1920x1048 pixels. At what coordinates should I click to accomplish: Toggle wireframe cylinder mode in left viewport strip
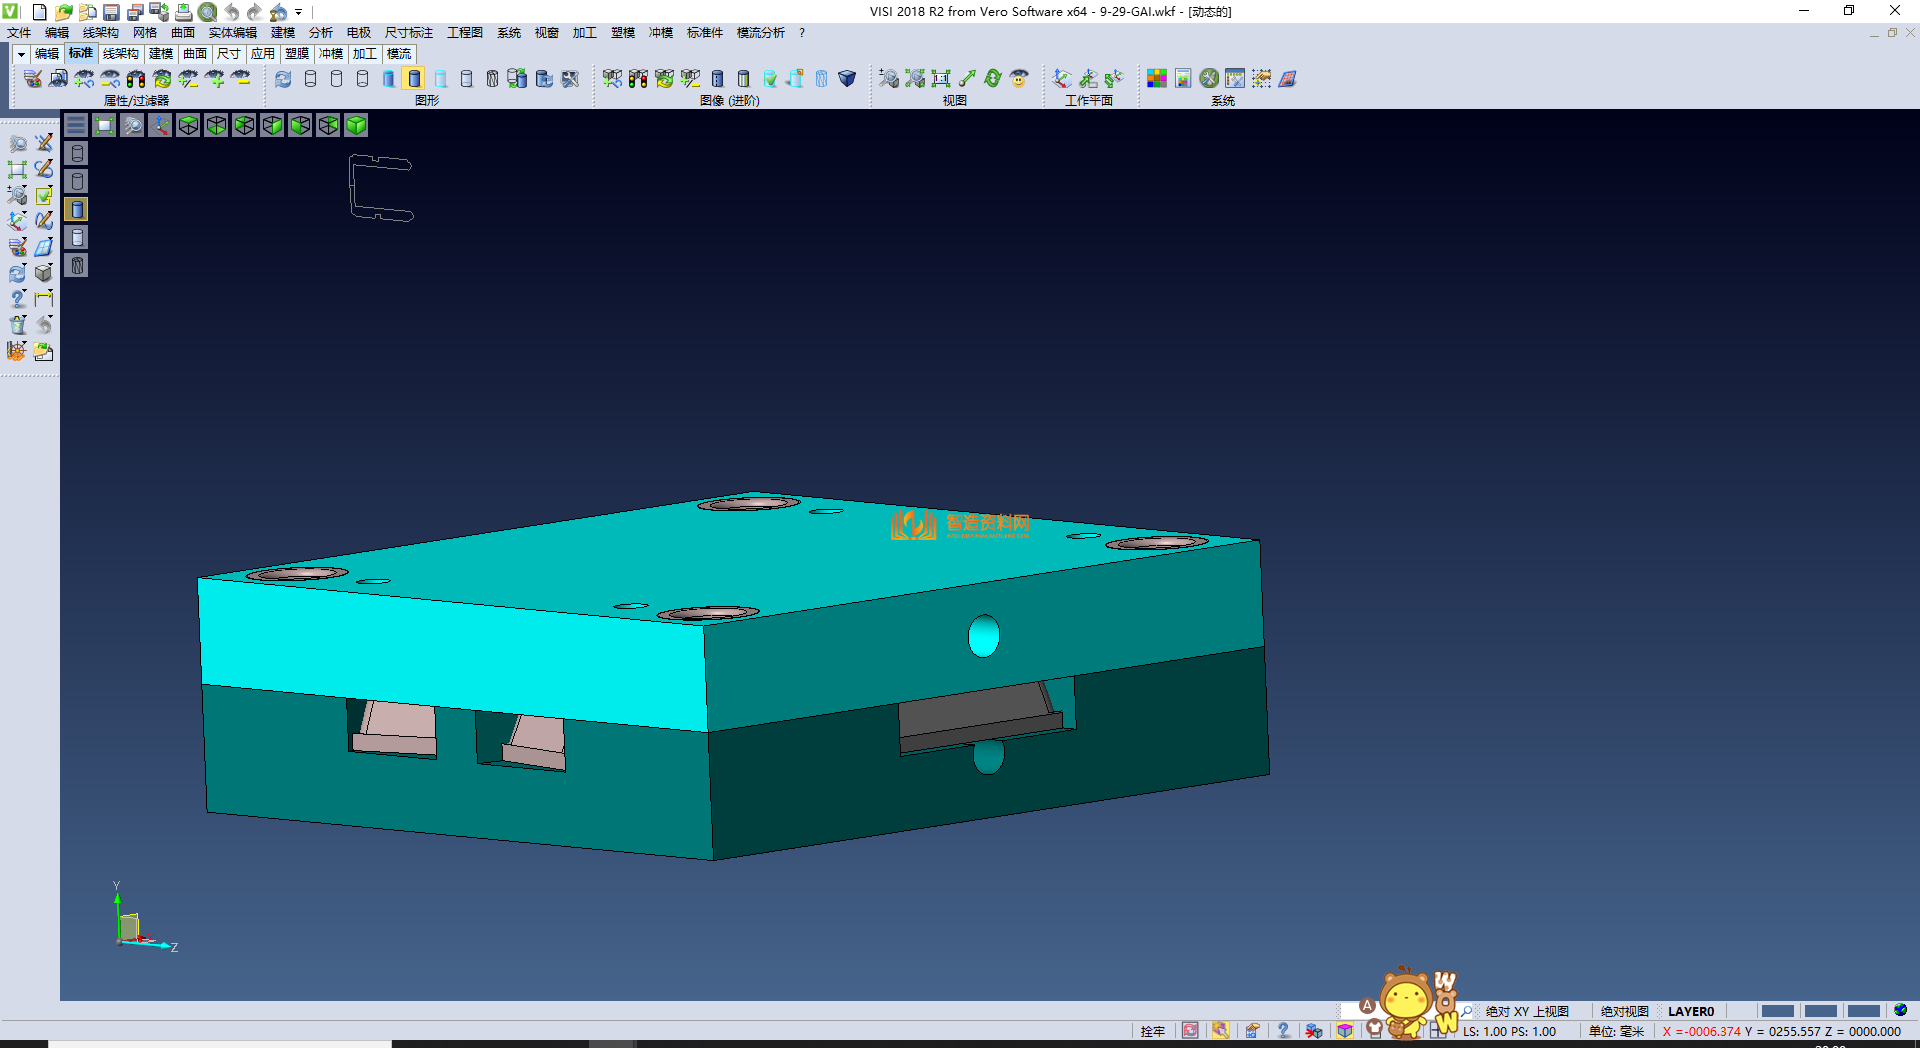coord(77,153)
